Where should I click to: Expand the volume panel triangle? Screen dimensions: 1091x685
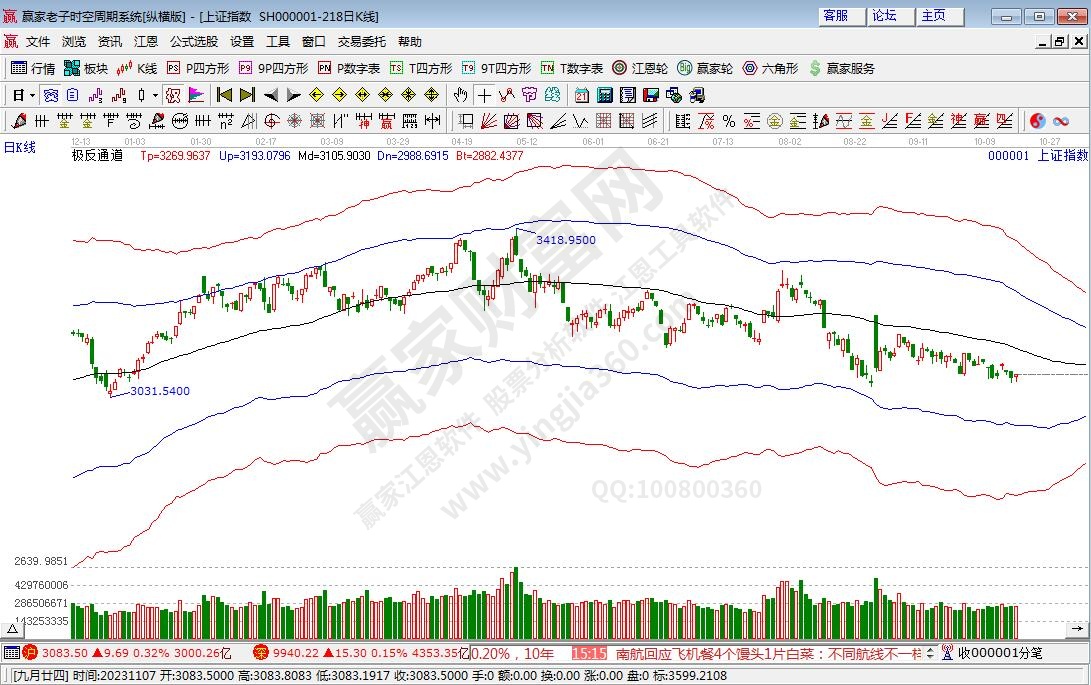tap(14, 626)
